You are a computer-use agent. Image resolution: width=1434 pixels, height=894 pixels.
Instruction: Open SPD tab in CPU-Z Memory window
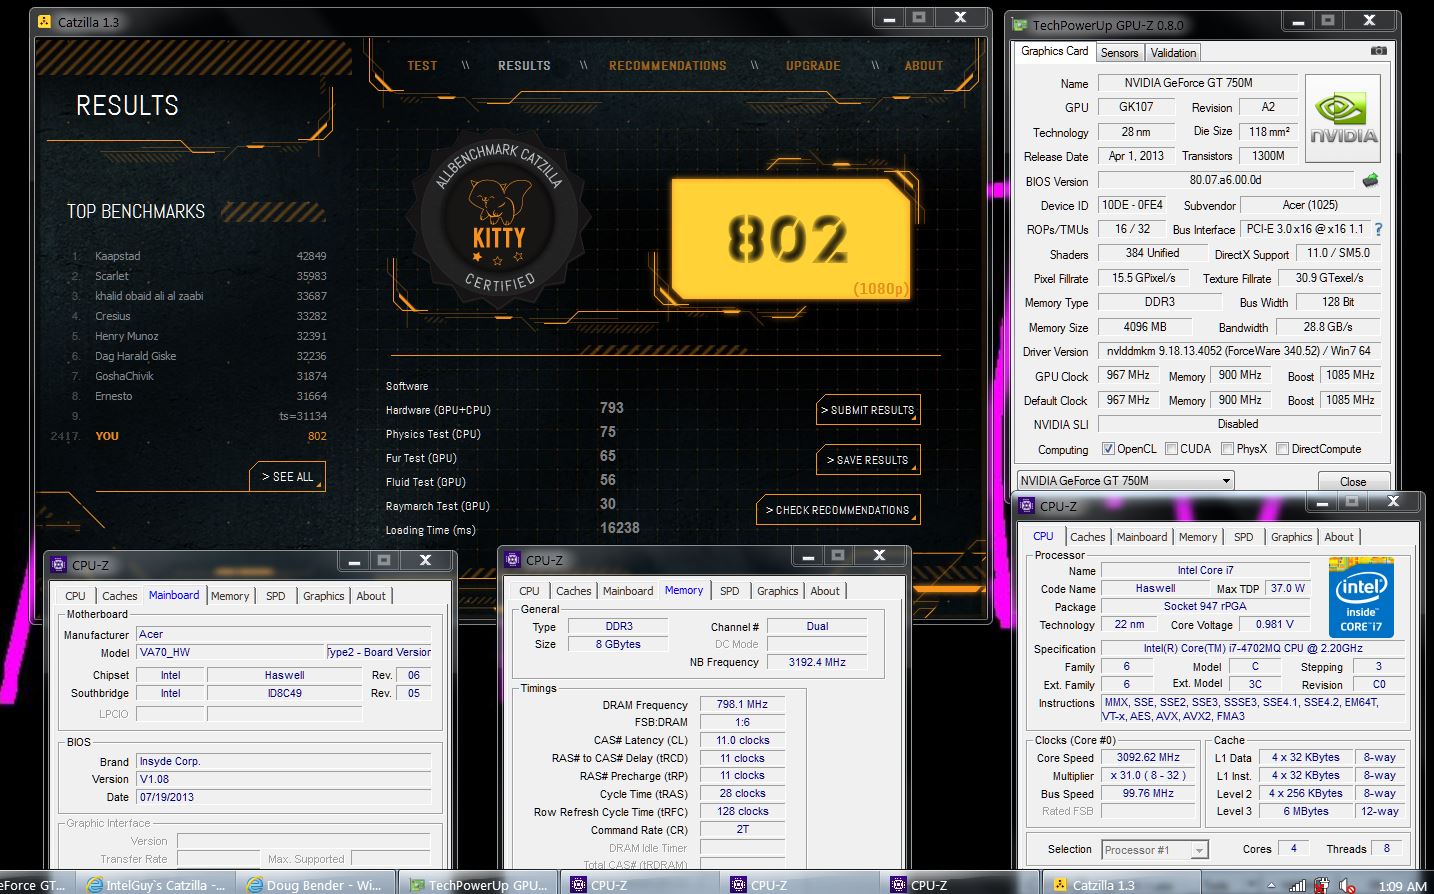pyautogui.click(x=730, y=591)
